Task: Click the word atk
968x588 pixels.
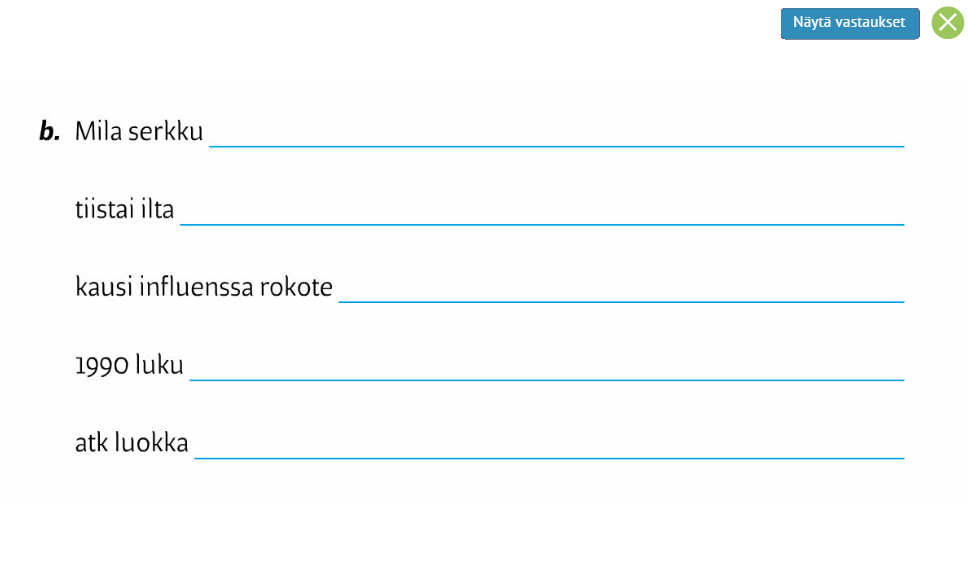Action: click(90, 443)
